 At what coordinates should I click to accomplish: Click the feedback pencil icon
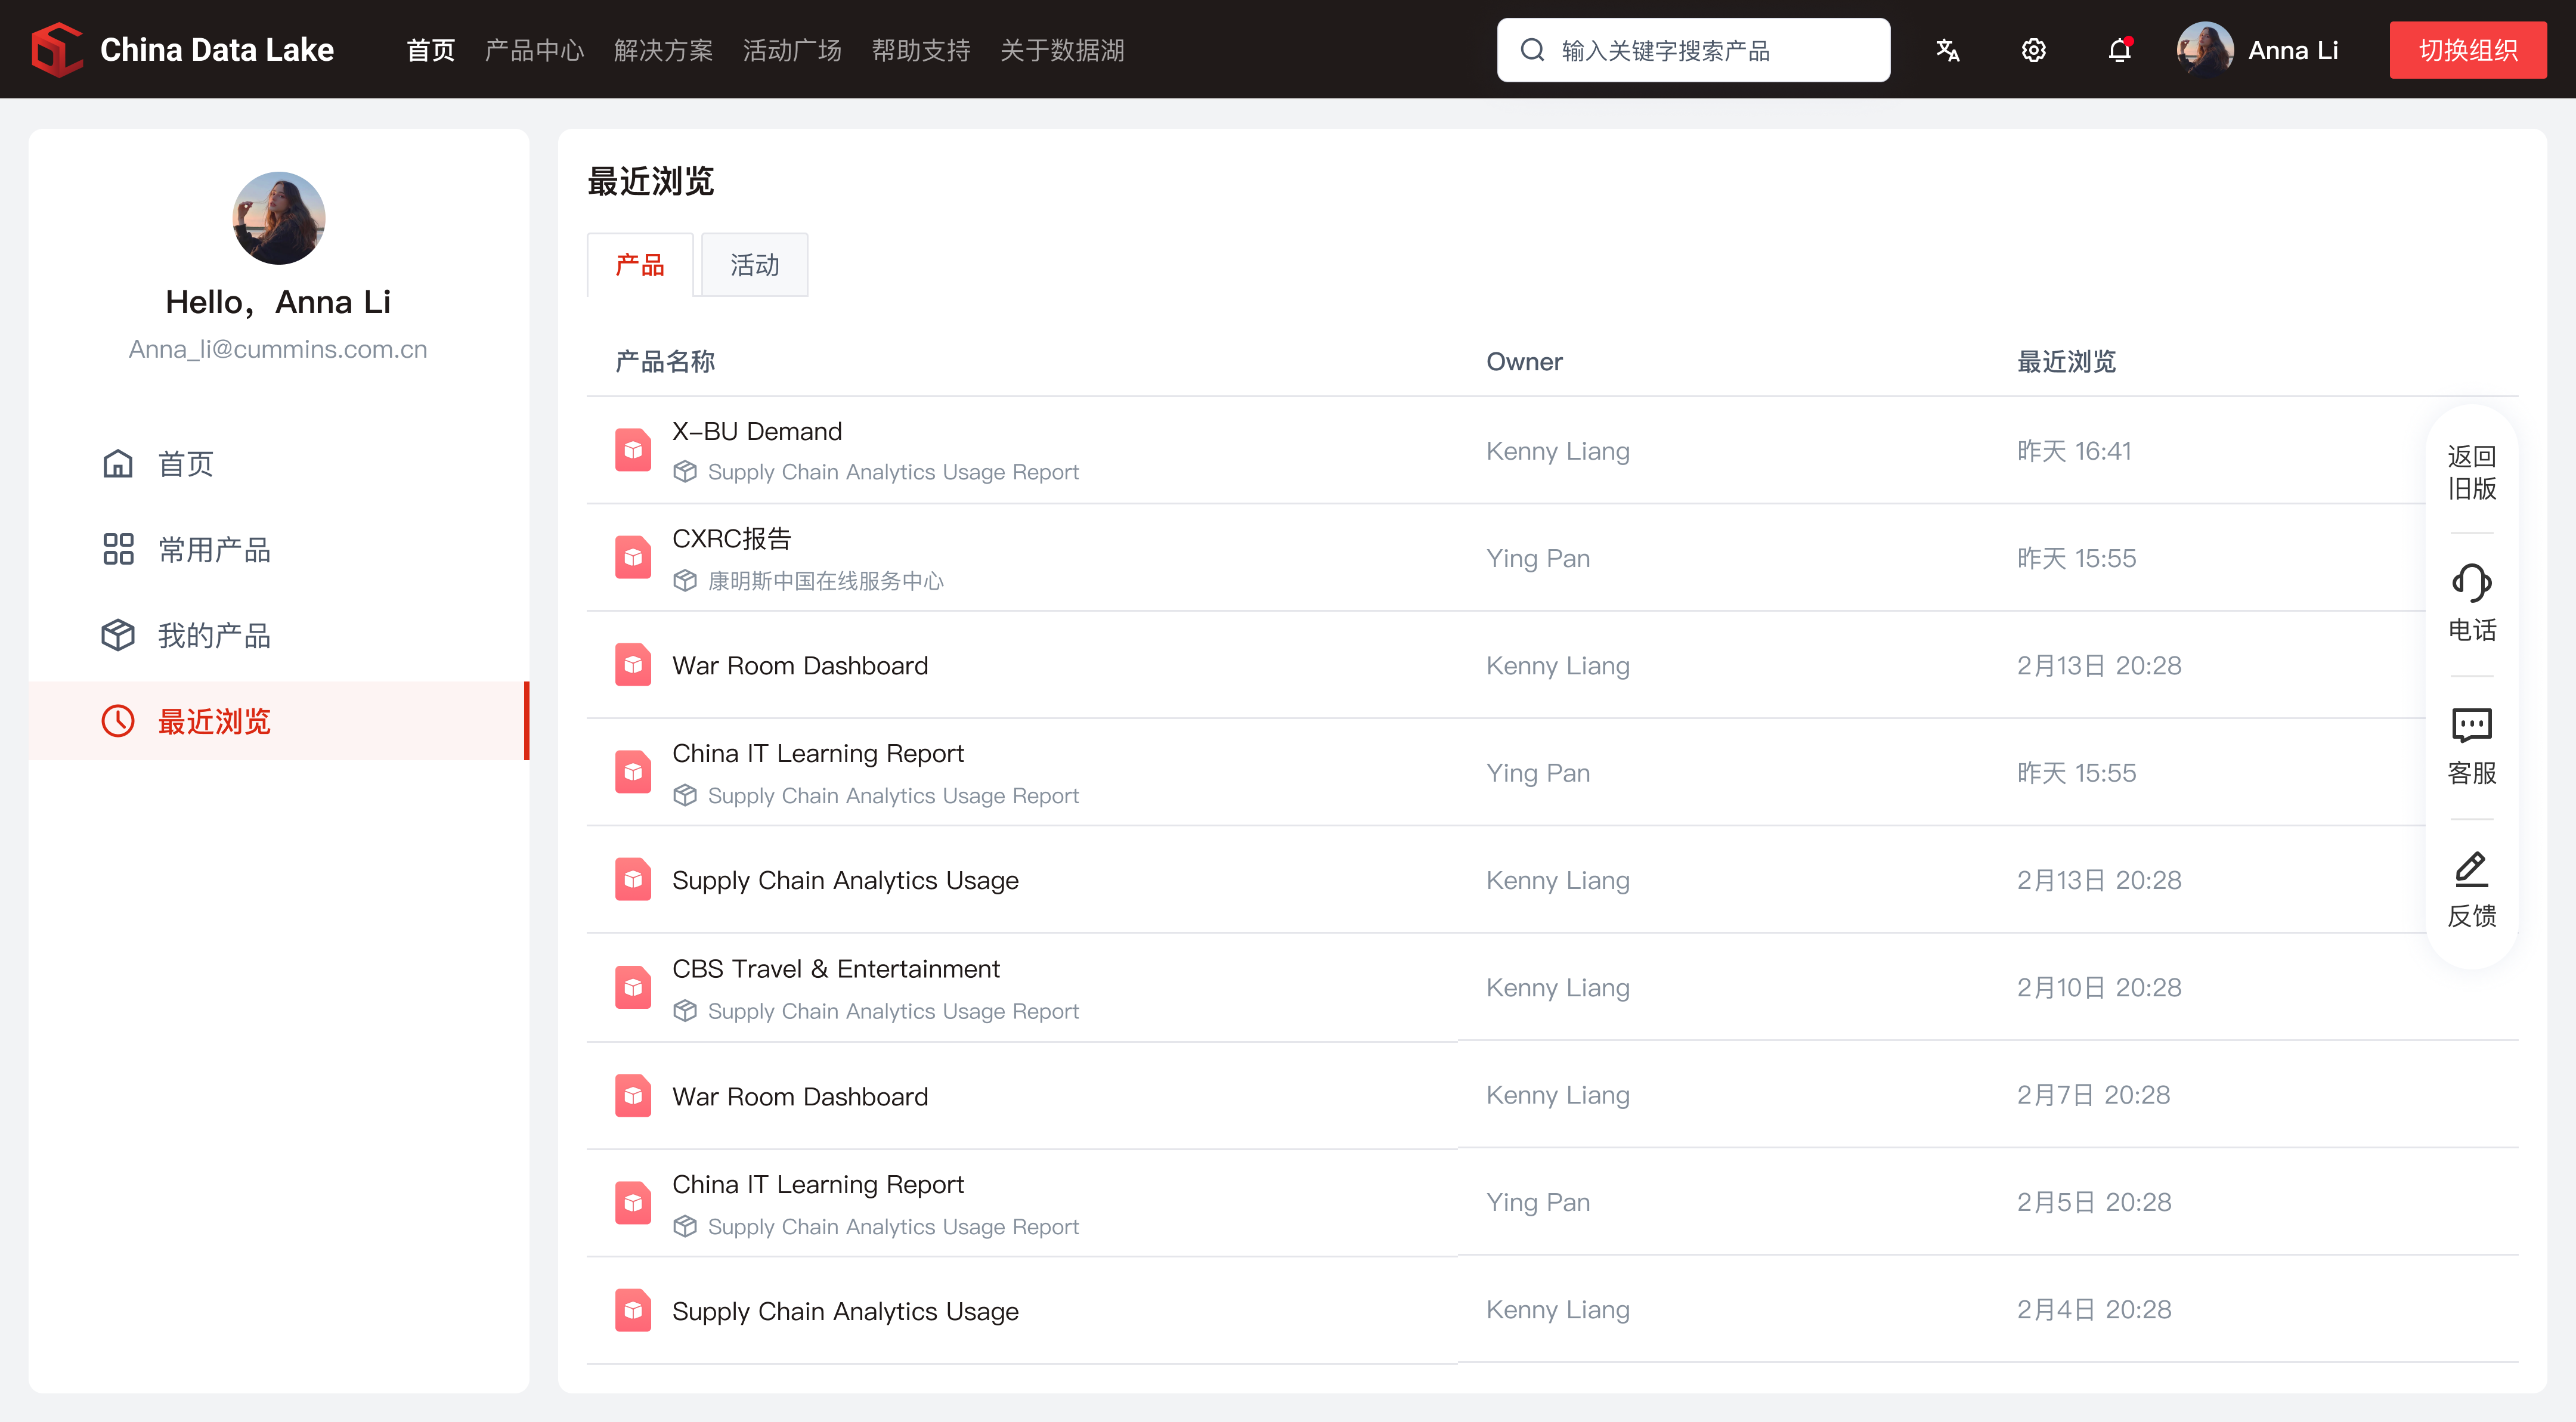coord(2471,869)
